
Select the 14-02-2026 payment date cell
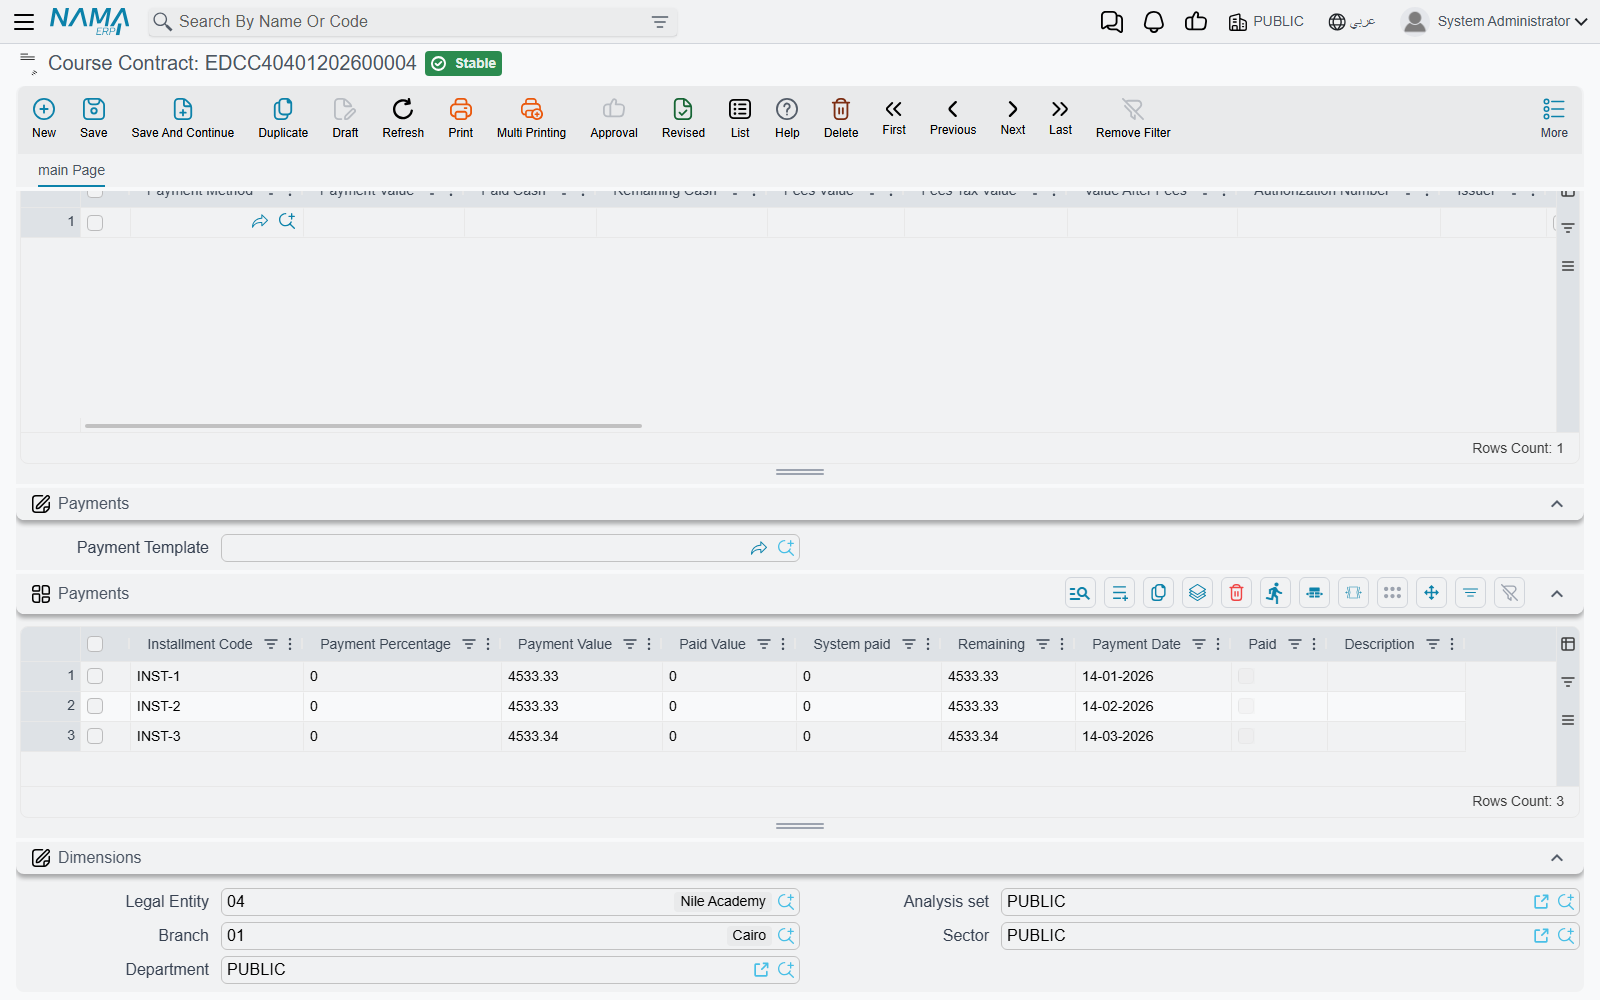pyautogui.click(x=1153, y=706)
